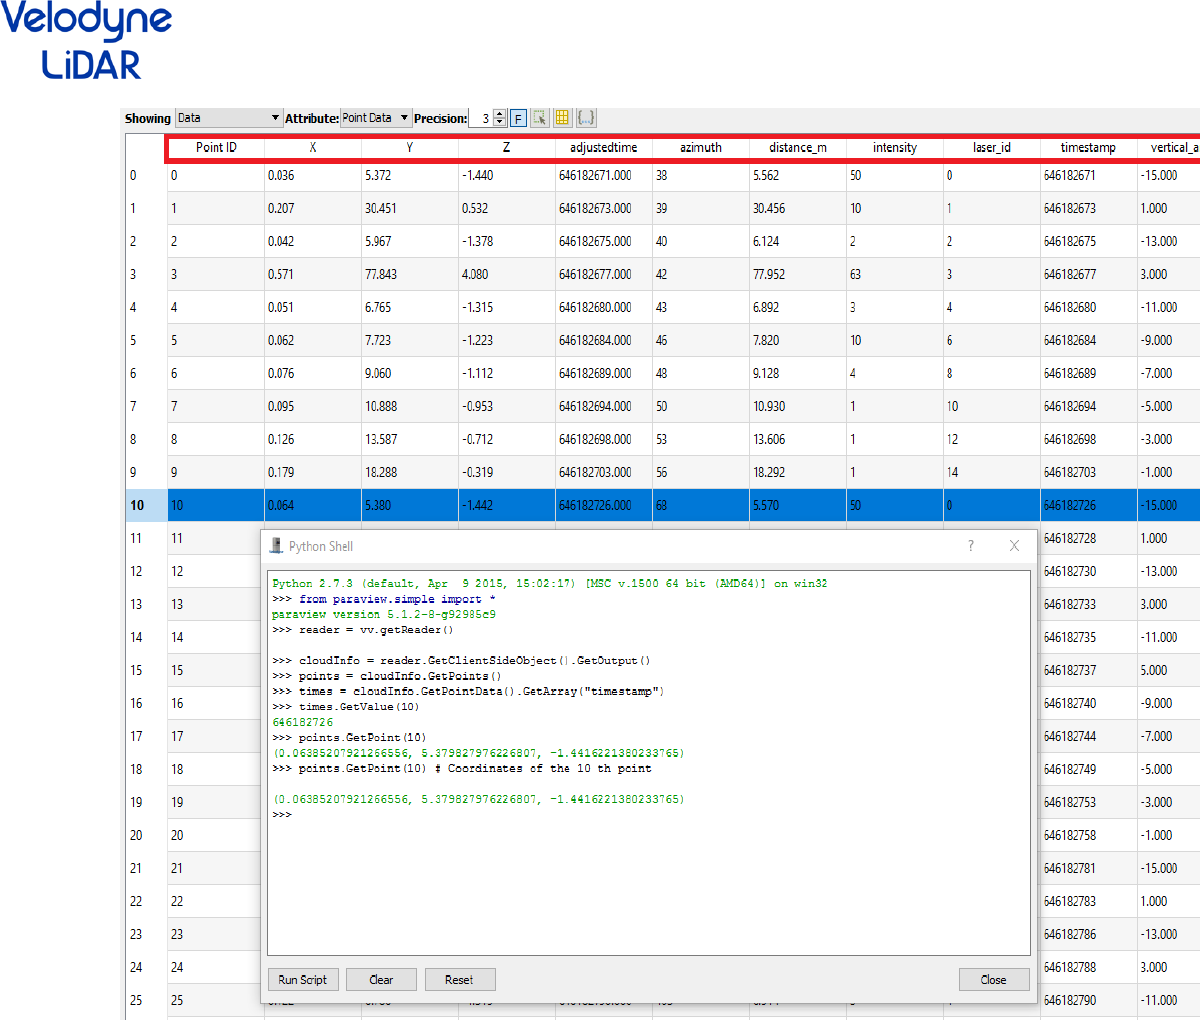Viewport: 1200px width, 1020px height.
Task: Click the Run Script button
Action: click(303, 980)
